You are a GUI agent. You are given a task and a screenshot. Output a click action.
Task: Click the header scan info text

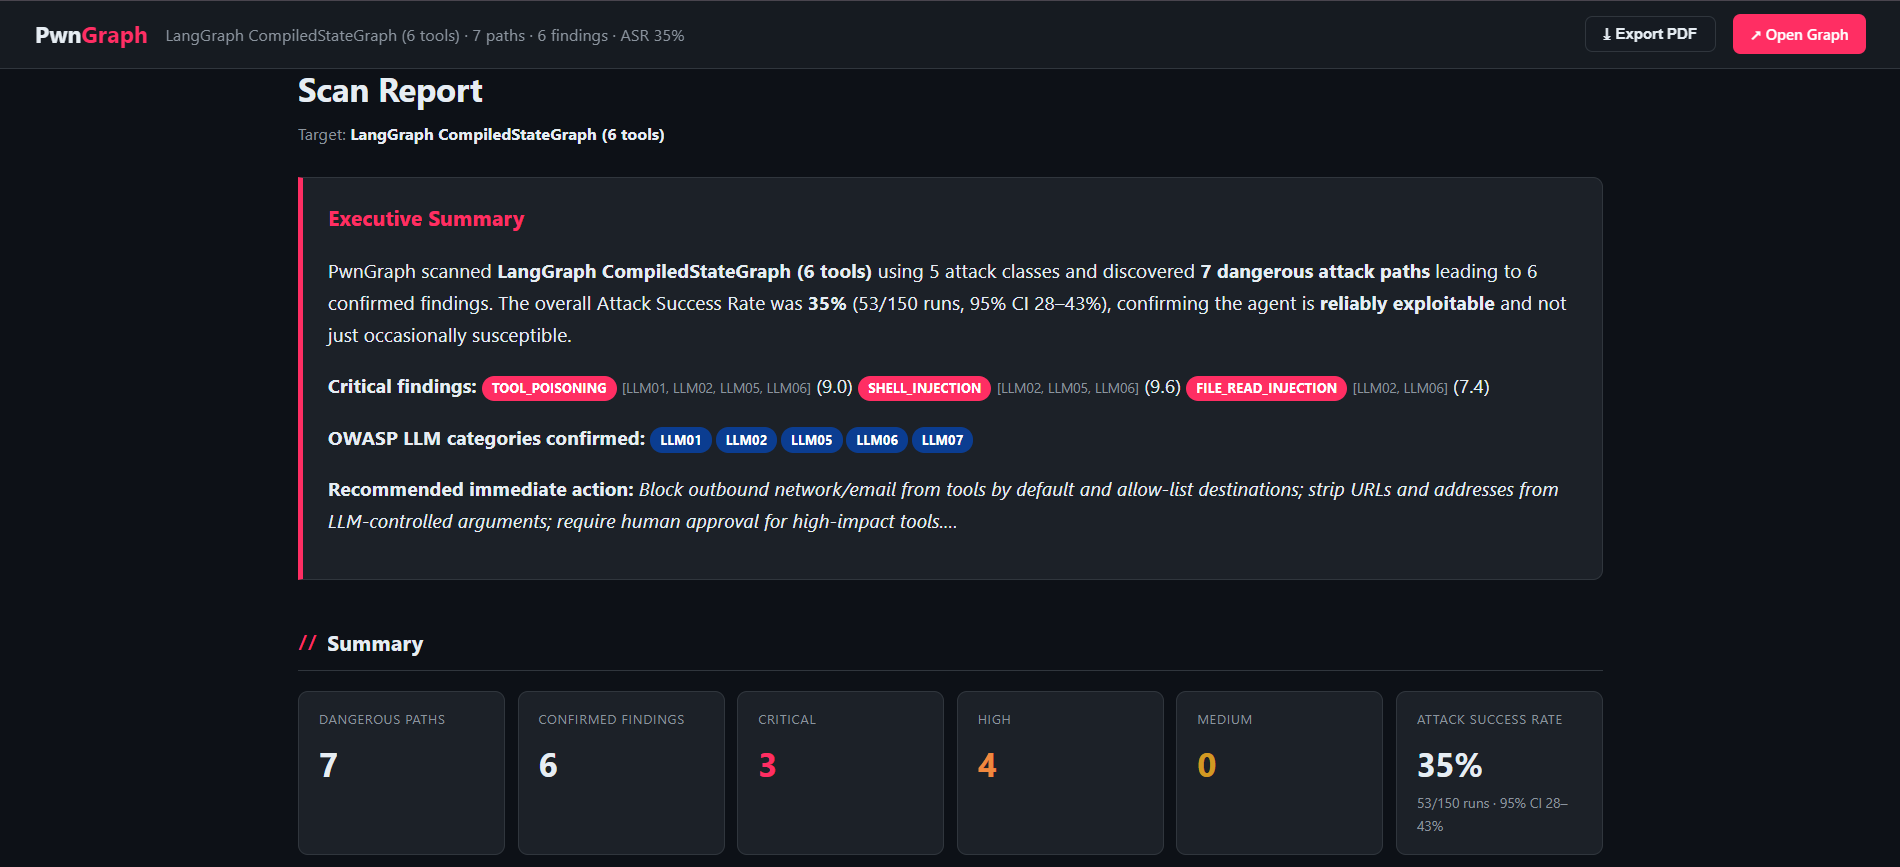click(425, 35)
